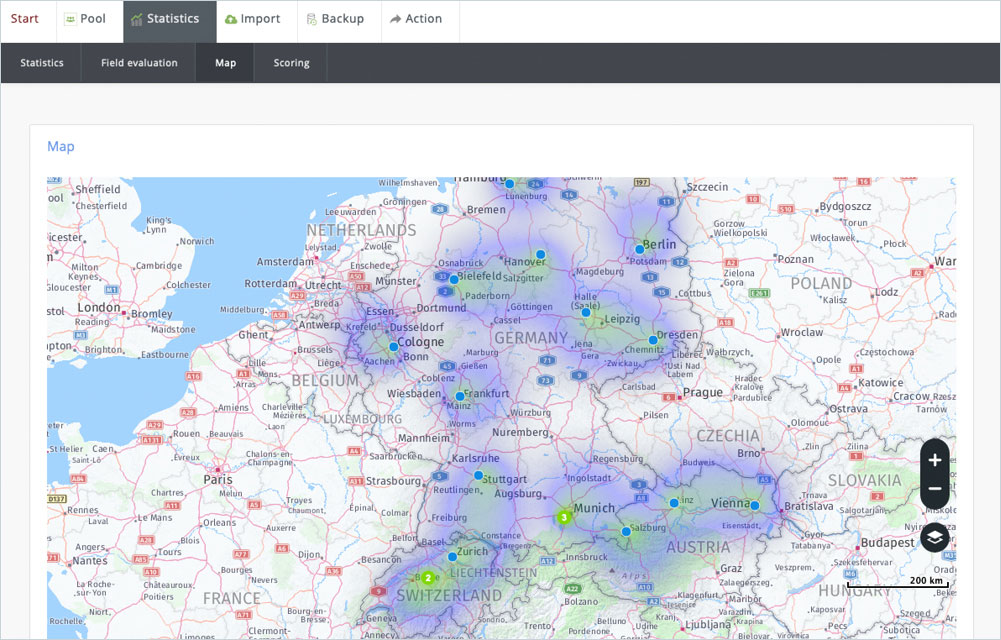1001x640 pixels.
Task: Open the Scoring sub-tab
Action: (292, 63)
